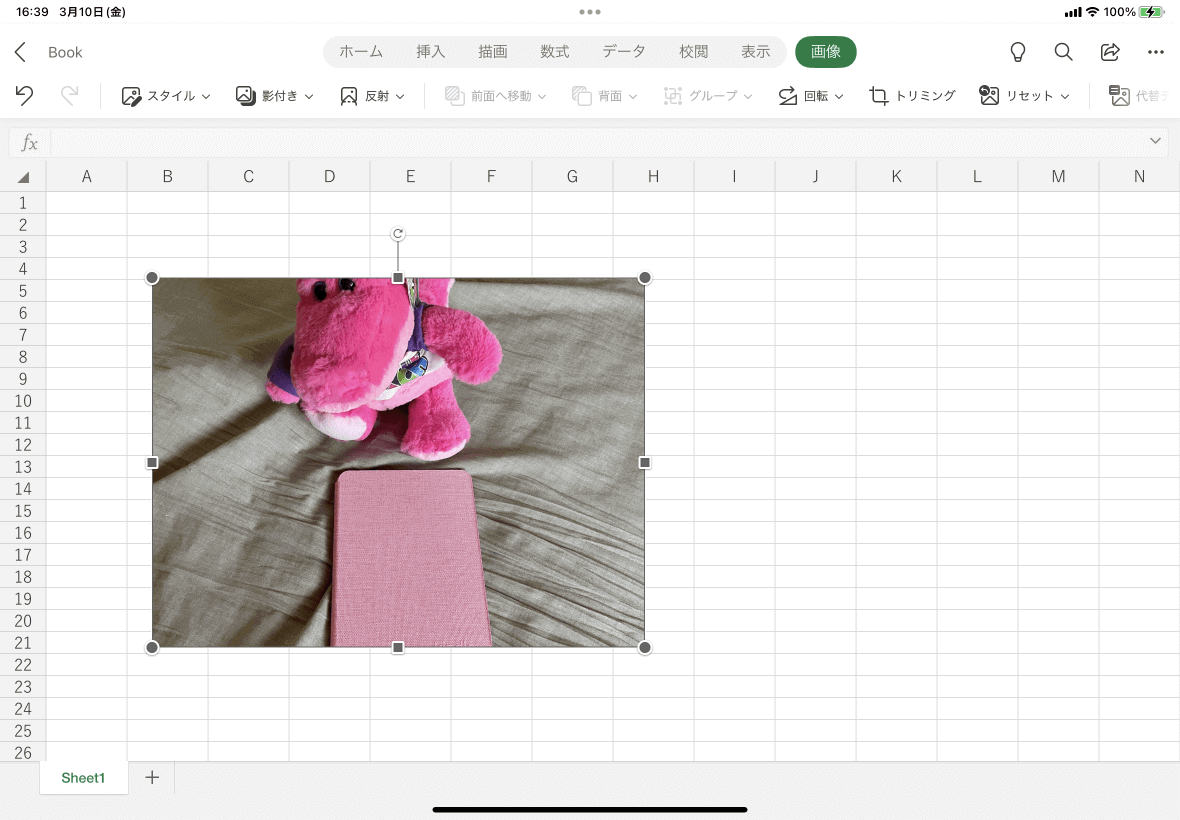Select row 13 header
The height and width of the screenshot is (820, 1180).
(23, 467)
